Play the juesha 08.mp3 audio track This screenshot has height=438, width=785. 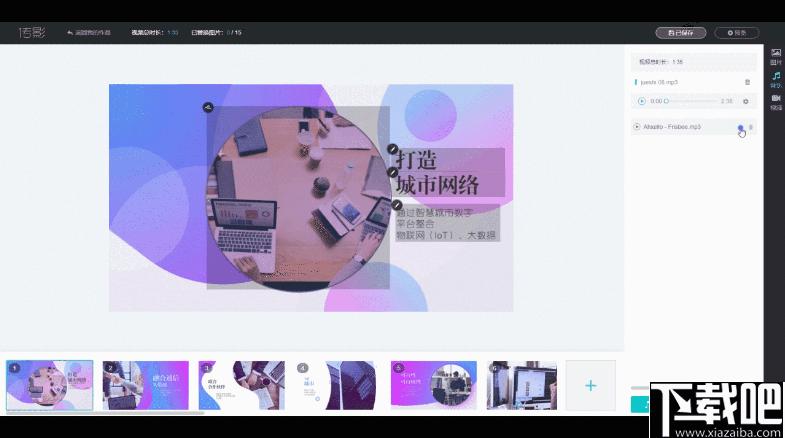(x=641, y=101)
